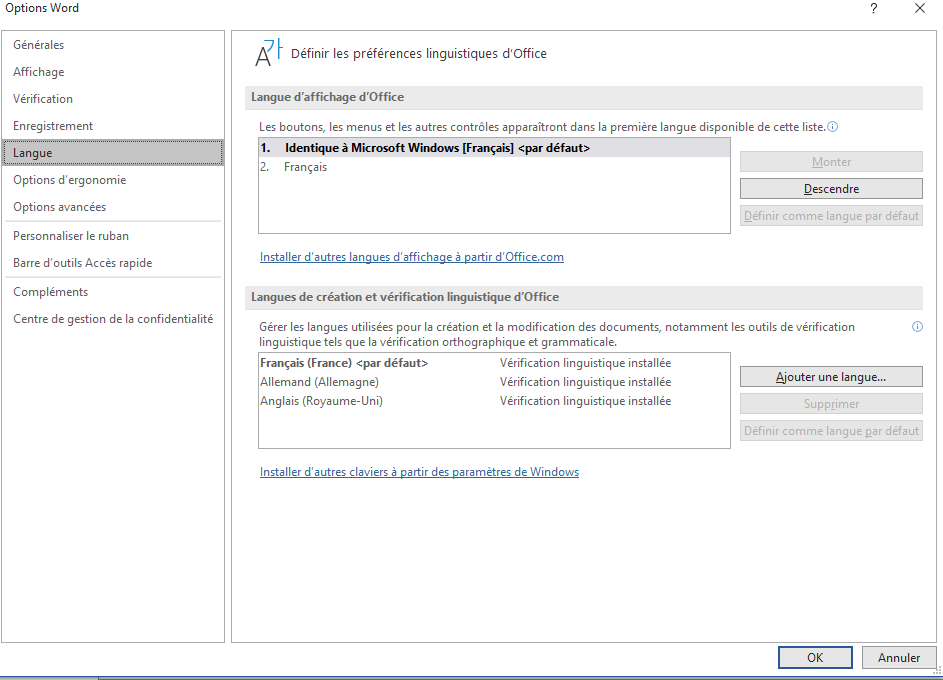Image resolution: width=943 pixels, height=680 pixels.
Task: Select Français (France) authoring language row
Action: 494,363
